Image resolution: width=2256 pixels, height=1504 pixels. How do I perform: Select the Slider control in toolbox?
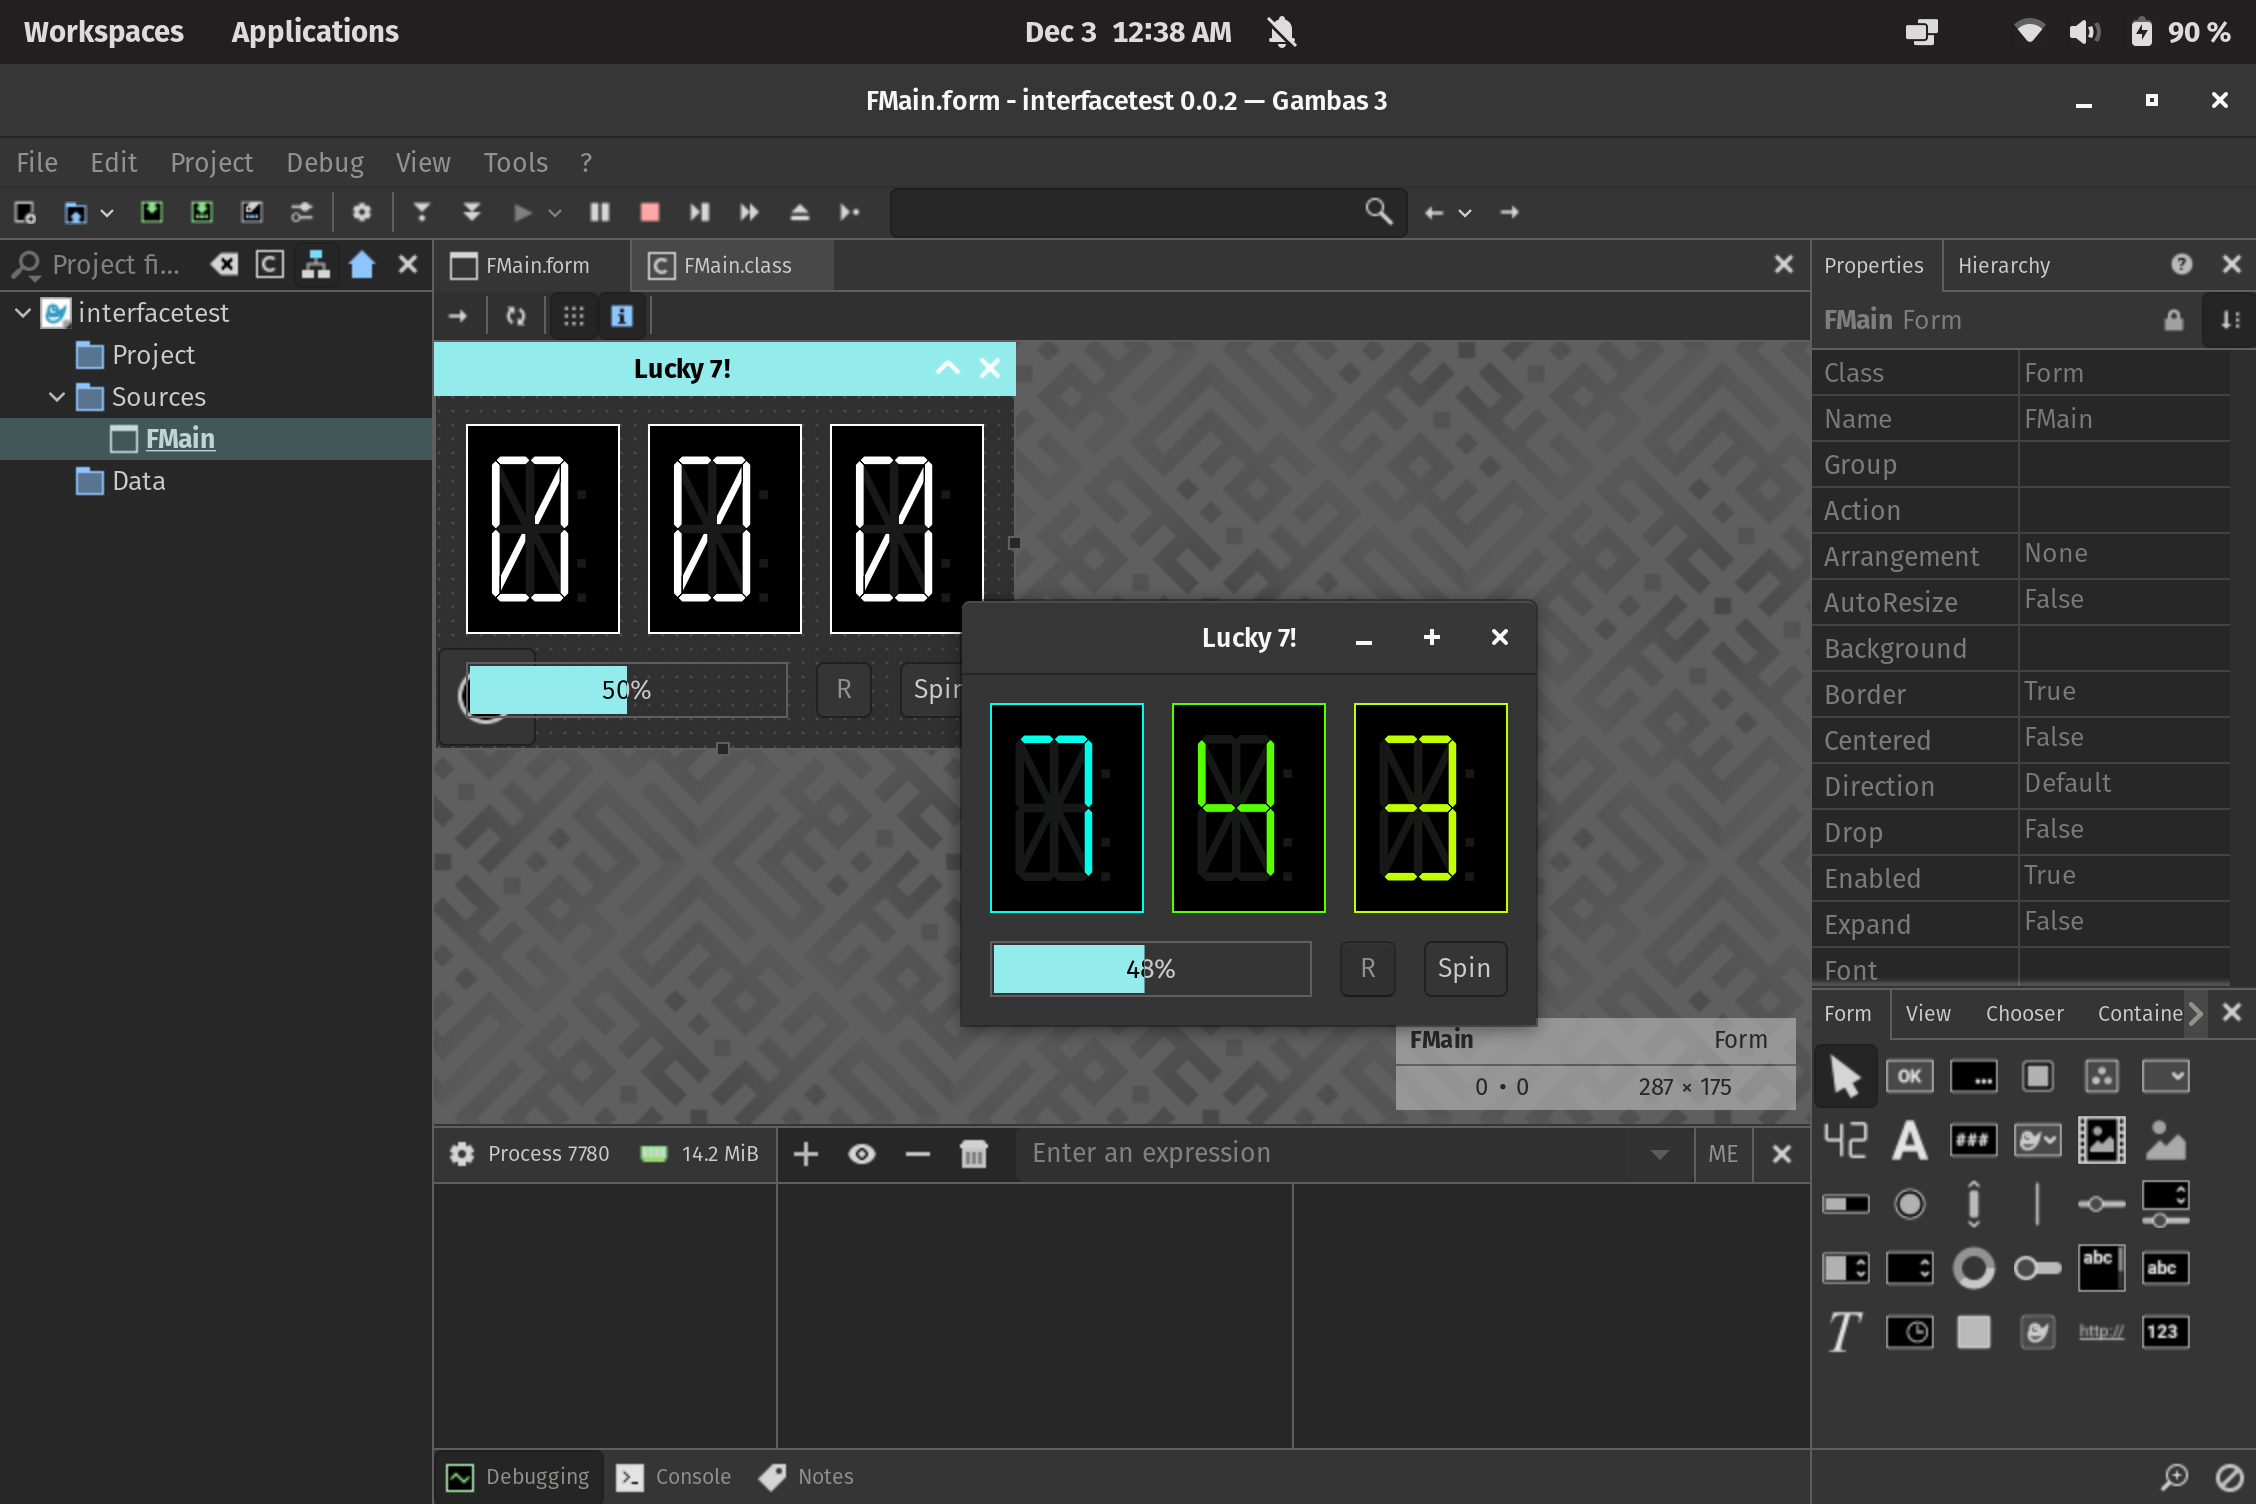[2101, 1204]
